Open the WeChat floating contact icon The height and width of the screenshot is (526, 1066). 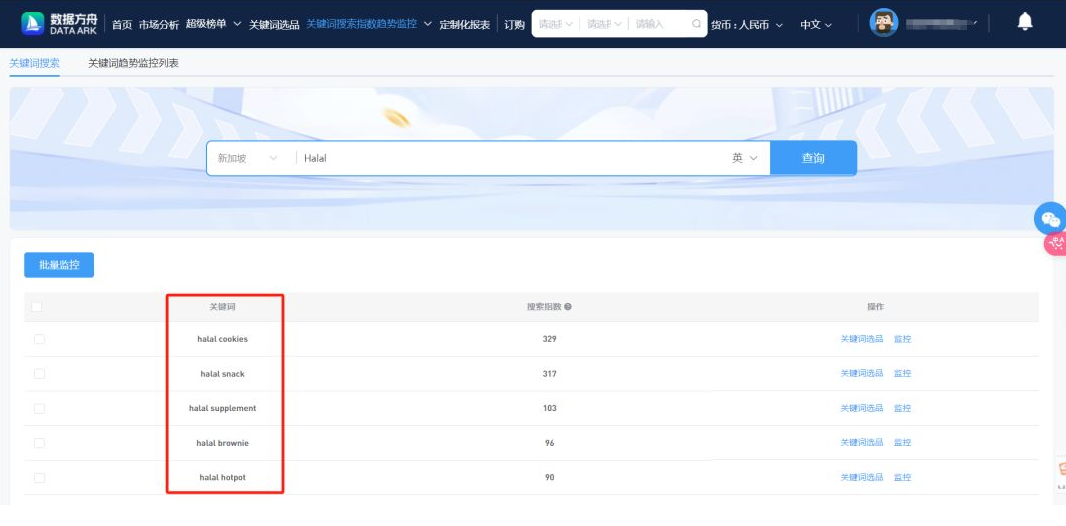(x=1050, y=219)
